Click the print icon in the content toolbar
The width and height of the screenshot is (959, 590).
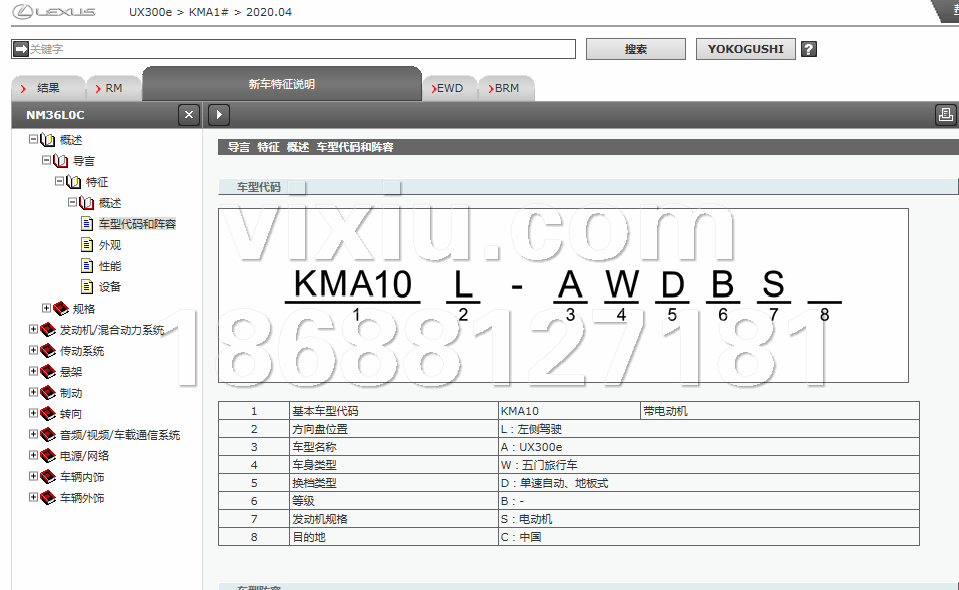click(x=945, y=115)
